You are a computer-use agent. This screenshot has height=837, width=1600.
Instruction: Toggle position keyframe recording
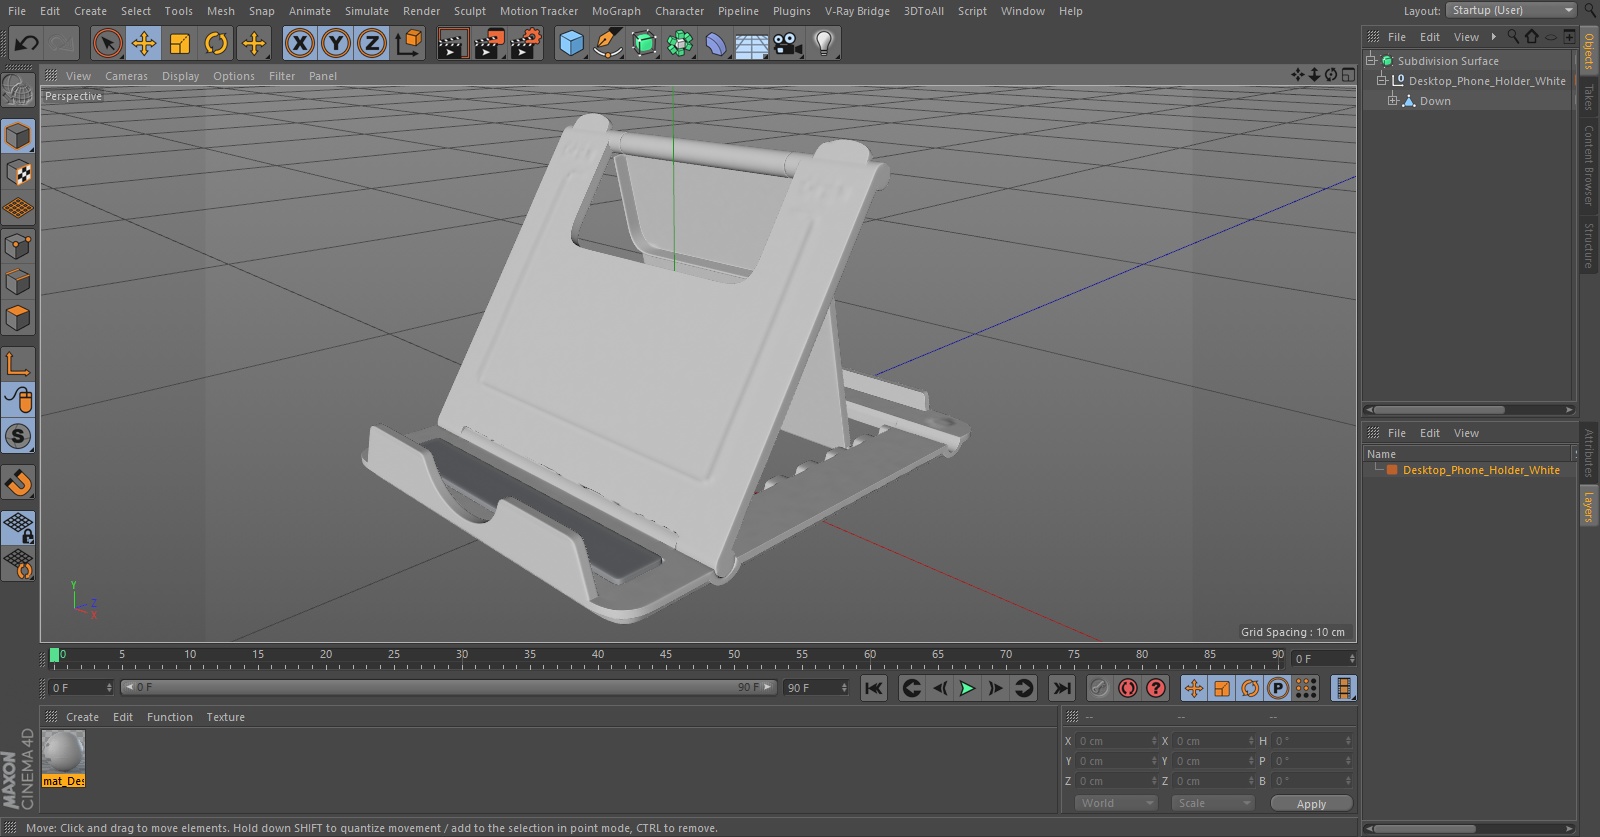(x=1194, y=688)
